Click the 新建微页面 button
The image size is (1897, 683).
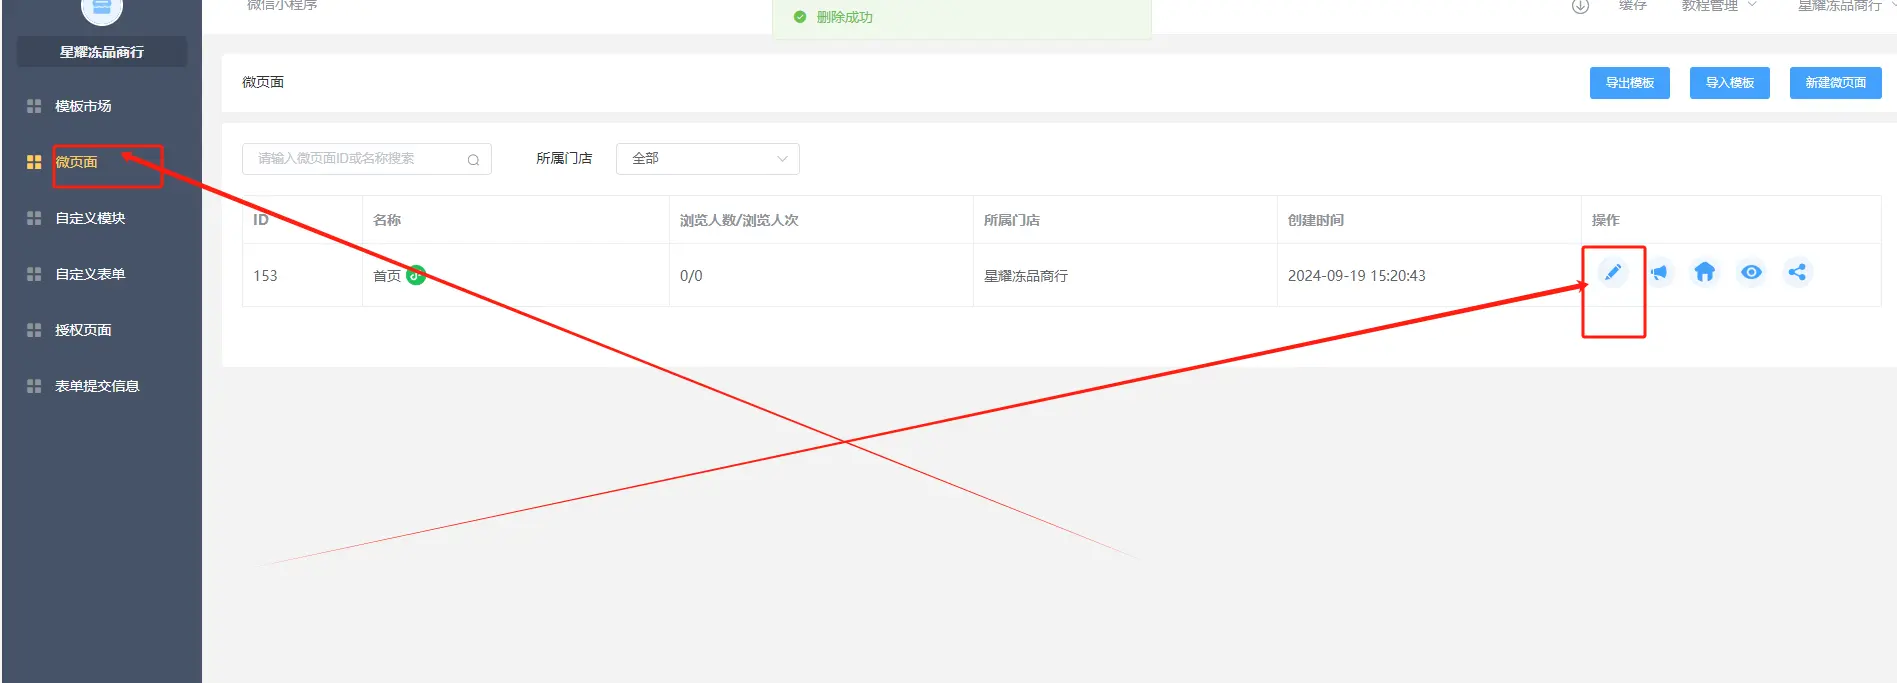[1835, 83]
